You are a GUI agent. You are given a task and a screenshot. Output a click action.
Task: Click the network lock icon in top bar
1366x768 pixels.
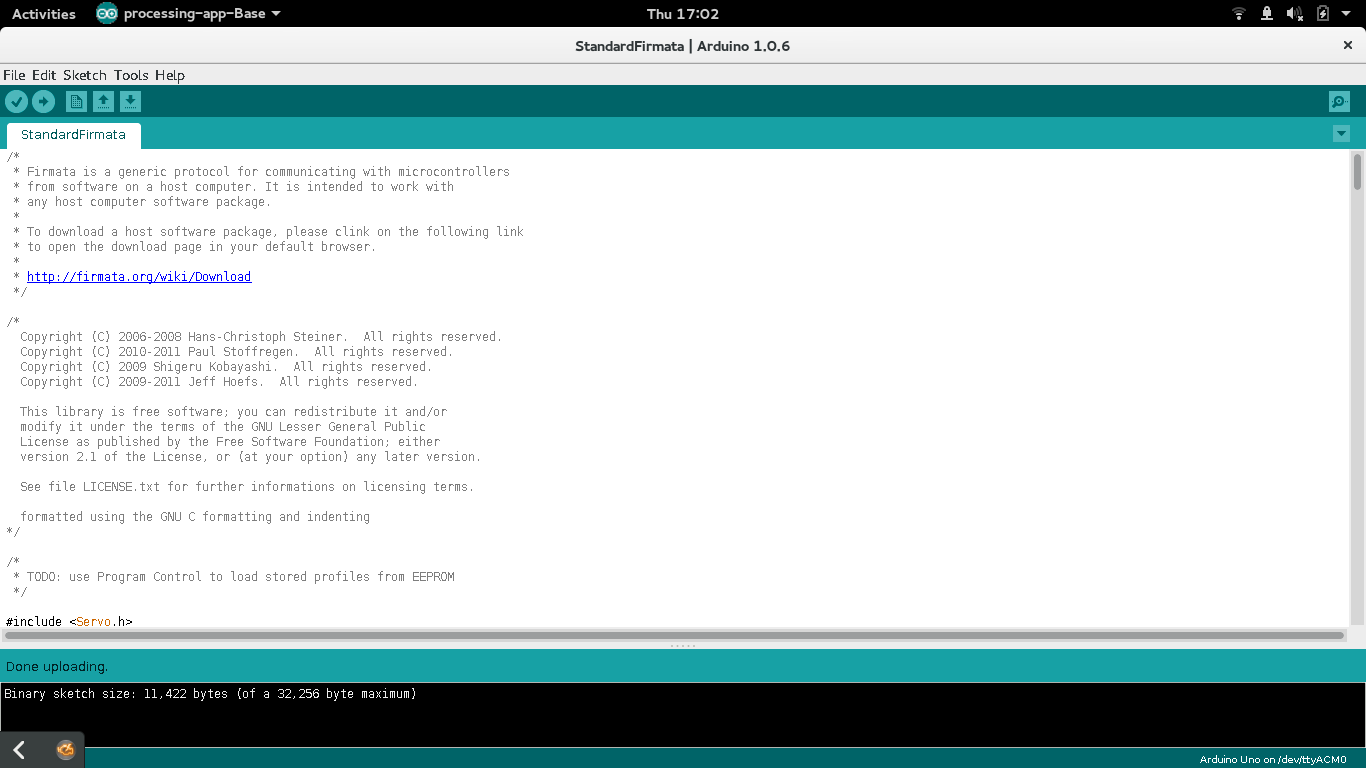(x=1267, y=14)
